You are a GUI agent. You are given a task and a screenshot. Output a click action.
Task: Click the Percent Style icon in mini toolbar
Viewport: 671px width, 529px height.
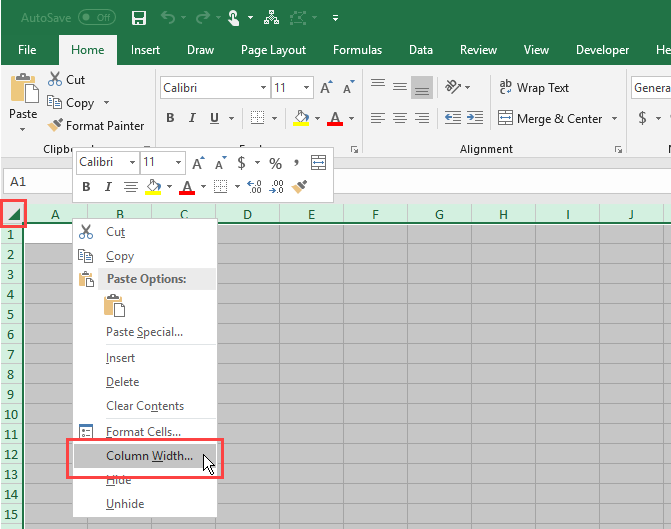coord(275,163)
